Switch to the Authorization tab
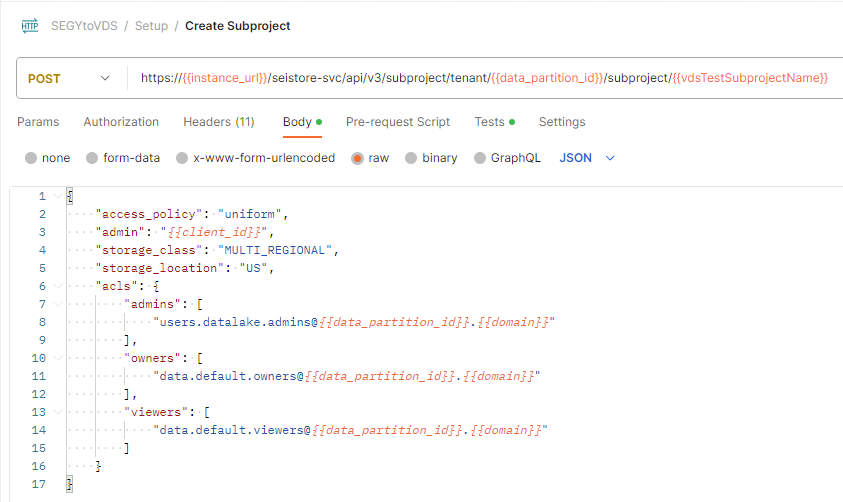Screen dimensions: 843x502 coord(121,122)
